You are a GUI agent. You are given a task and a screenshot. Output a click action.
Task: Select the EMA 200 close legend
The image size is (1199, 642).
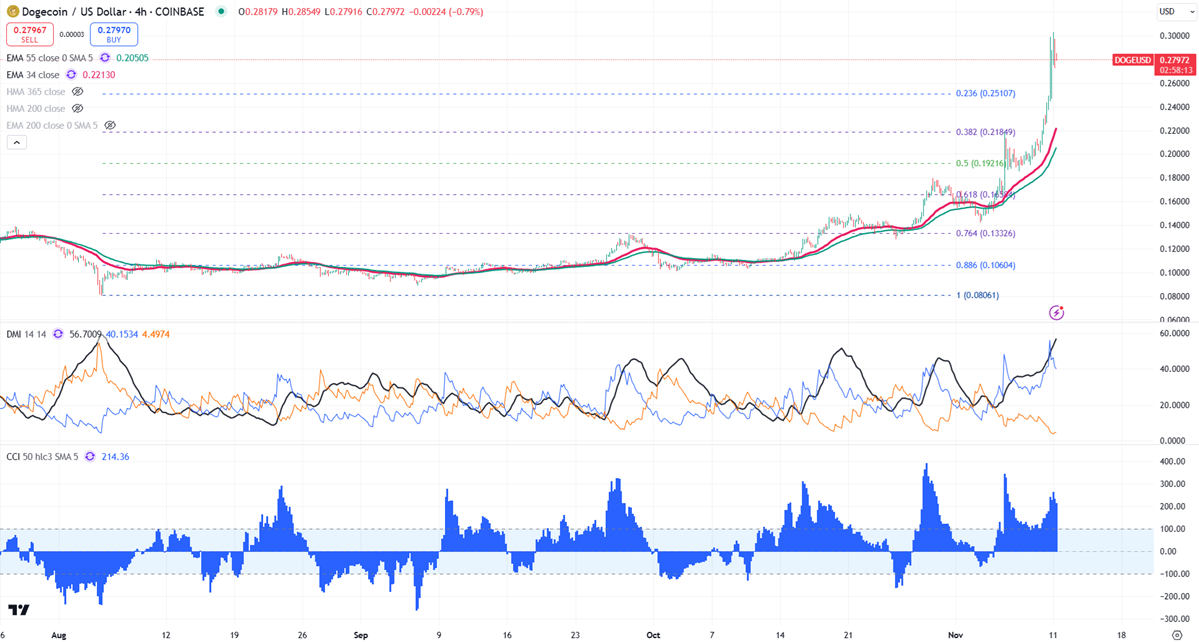(x=52, y=125)
